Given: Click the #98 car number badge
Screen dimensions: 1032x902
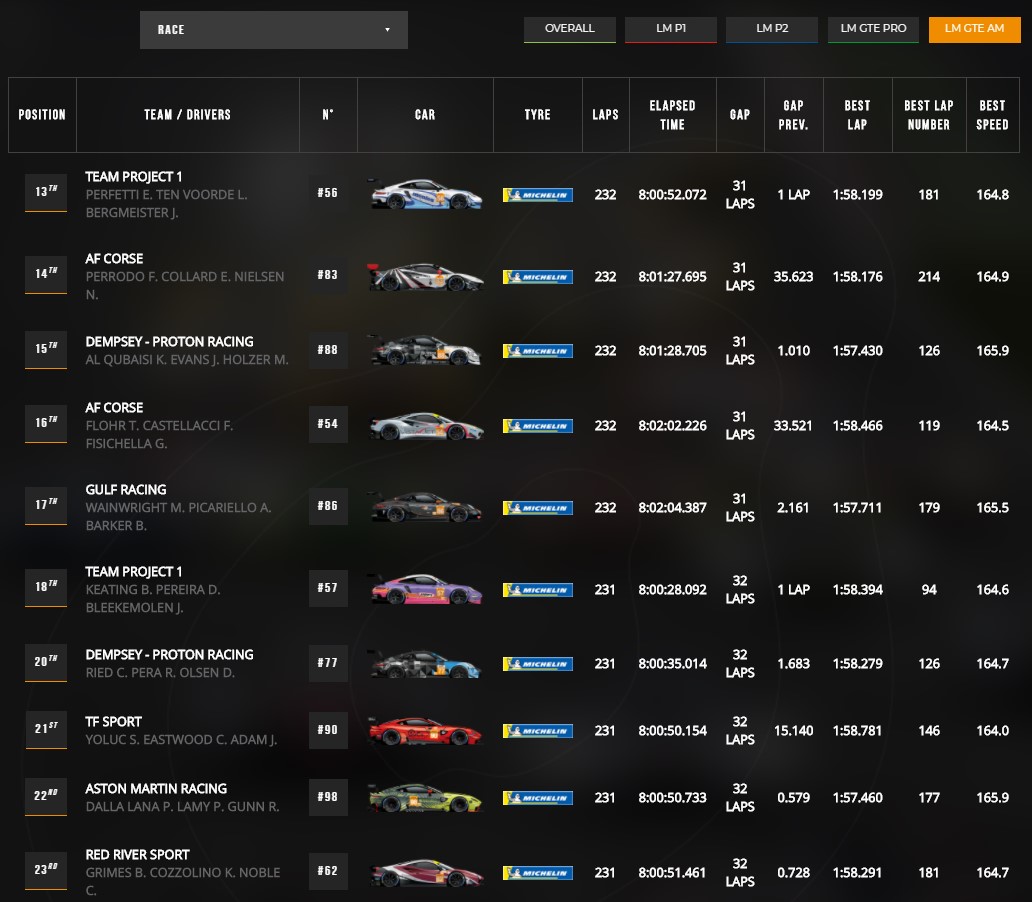Looking at the screenshot, I should (328, 797).
